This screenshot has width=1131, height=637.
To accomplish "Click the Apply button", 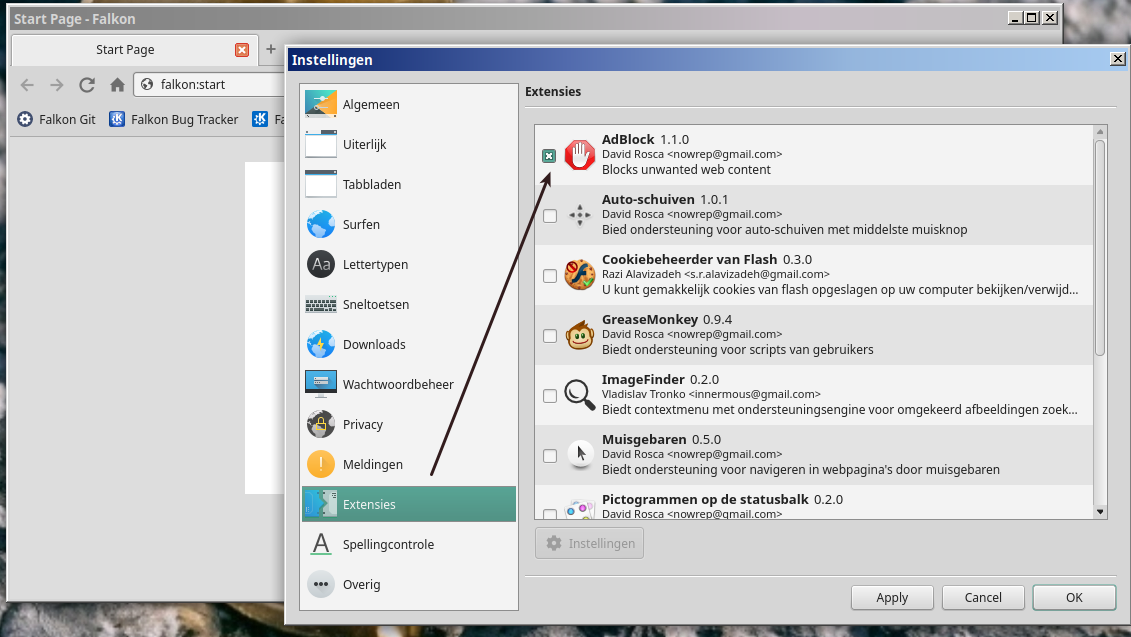I will pos(892,597).
